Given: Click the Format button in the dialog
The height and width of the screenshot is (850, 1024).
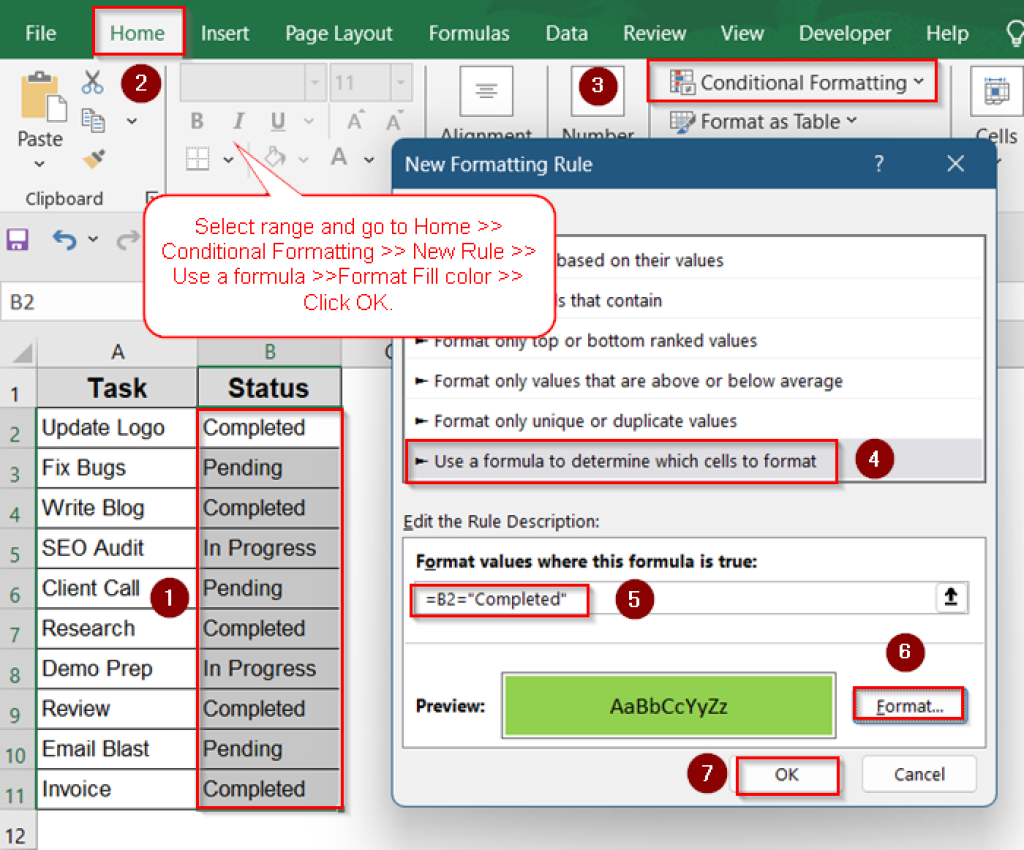Looking at the screenshot, I should coord(908,705).
